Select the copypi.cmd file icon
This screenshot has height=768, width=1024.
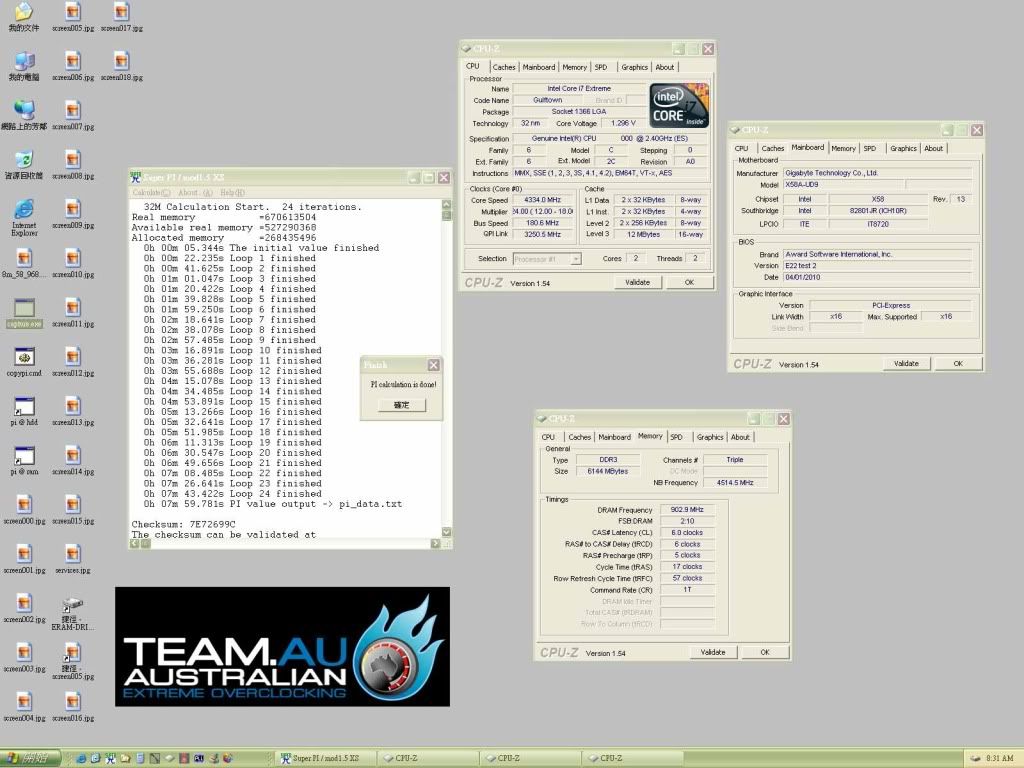tap(24, 362)
